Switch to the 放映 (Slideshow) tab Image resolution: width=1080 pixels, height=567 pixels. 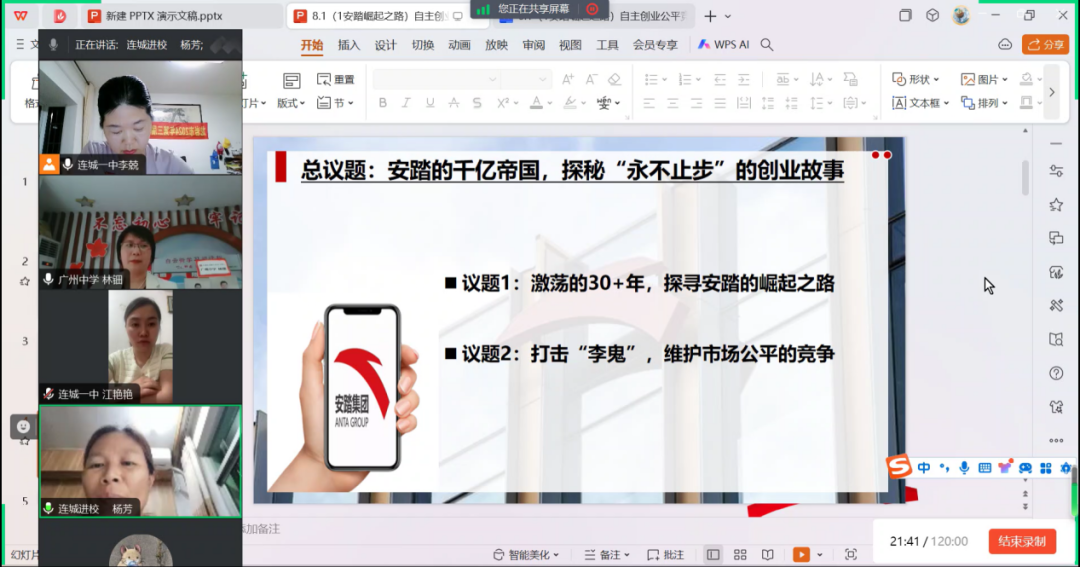coord(497,45)
